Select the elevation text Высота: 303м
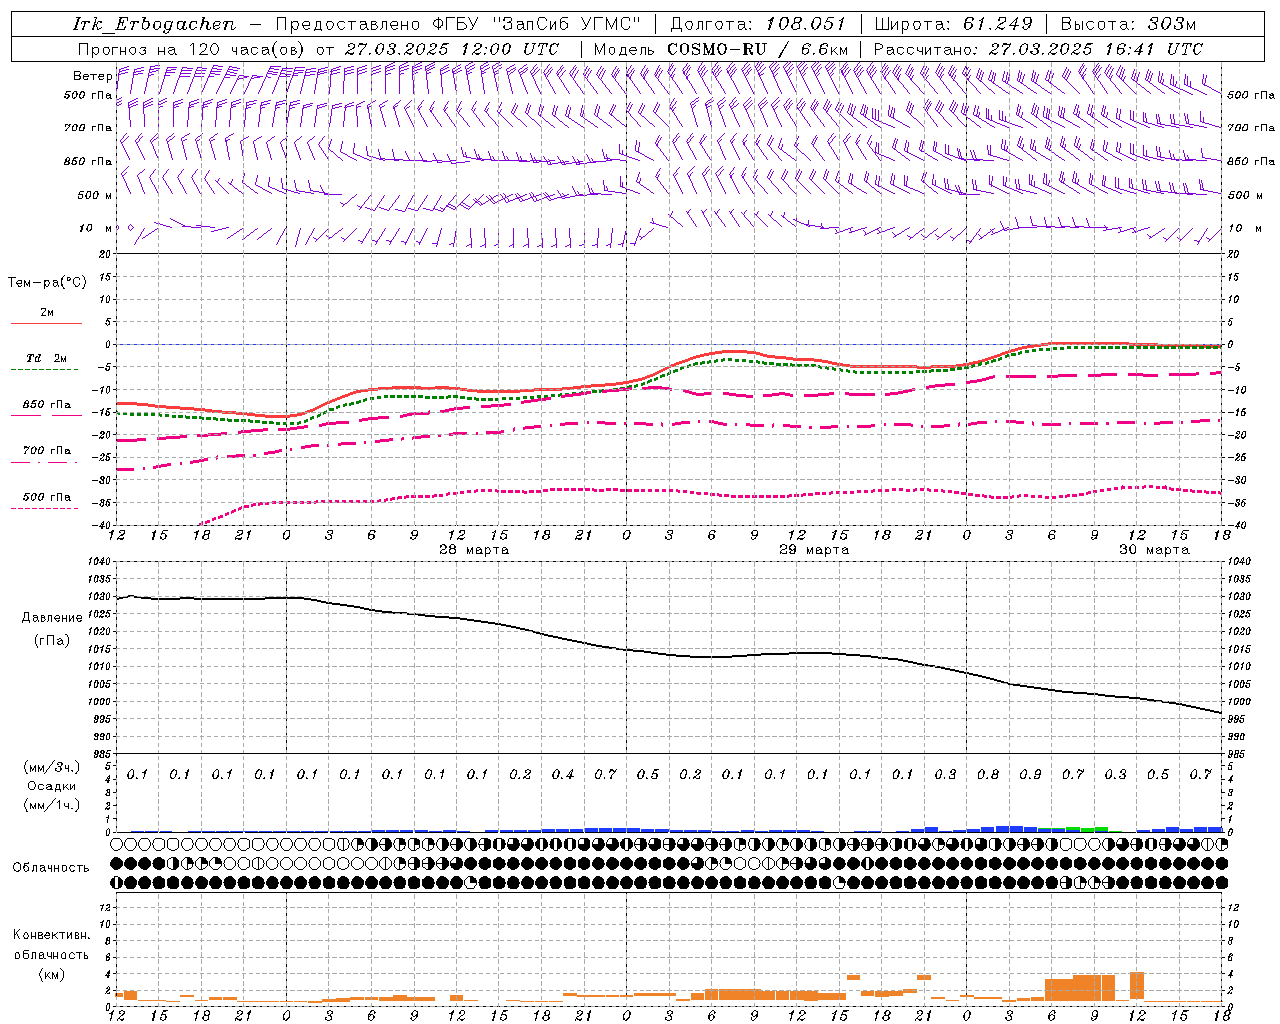This screenshot has width=1280, height=1024. [1128, 24]
